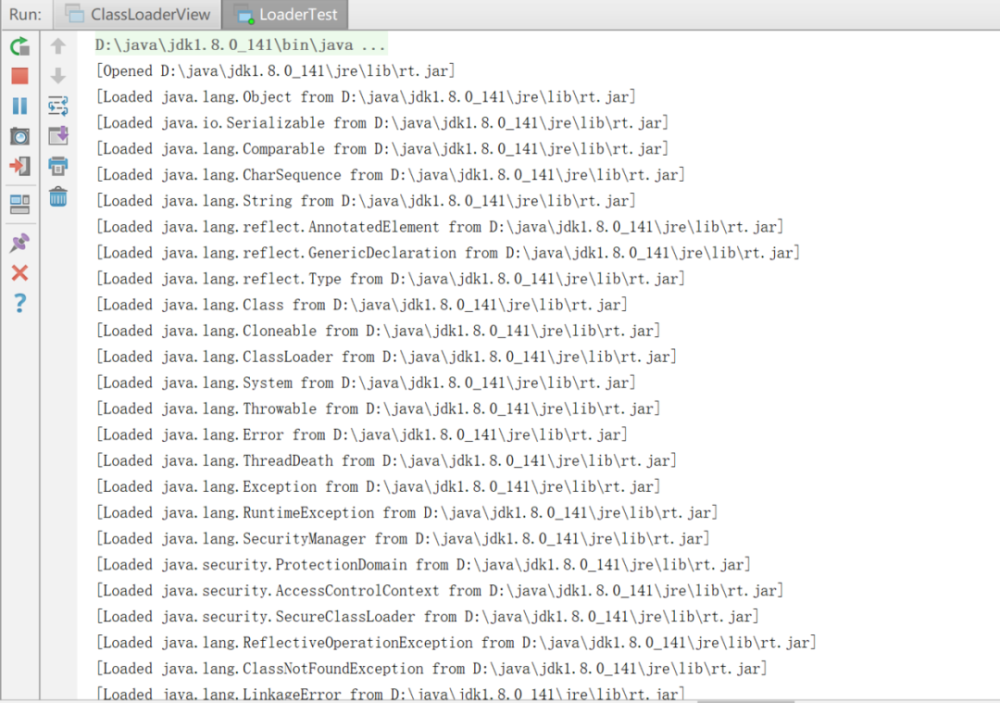The image size is (1000, 703).
Task: Expand the folded java command line
Action: [x=240, y=45]
